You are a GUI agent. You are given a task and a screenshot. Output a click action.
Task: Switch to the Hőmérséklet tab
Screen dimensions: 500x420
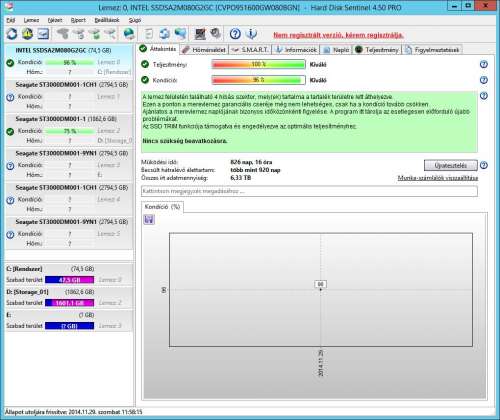tap(204, 50)
